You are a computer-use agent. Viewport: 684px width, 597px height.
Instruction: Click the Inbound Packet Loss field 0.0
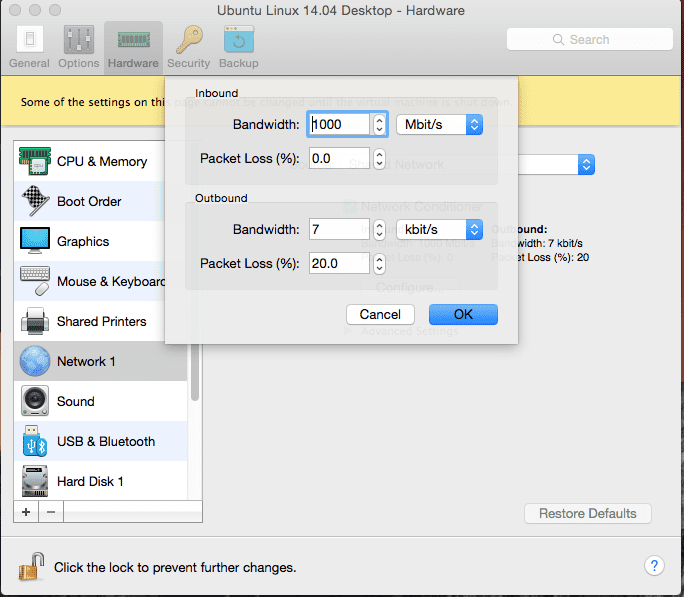coord(339,158)
